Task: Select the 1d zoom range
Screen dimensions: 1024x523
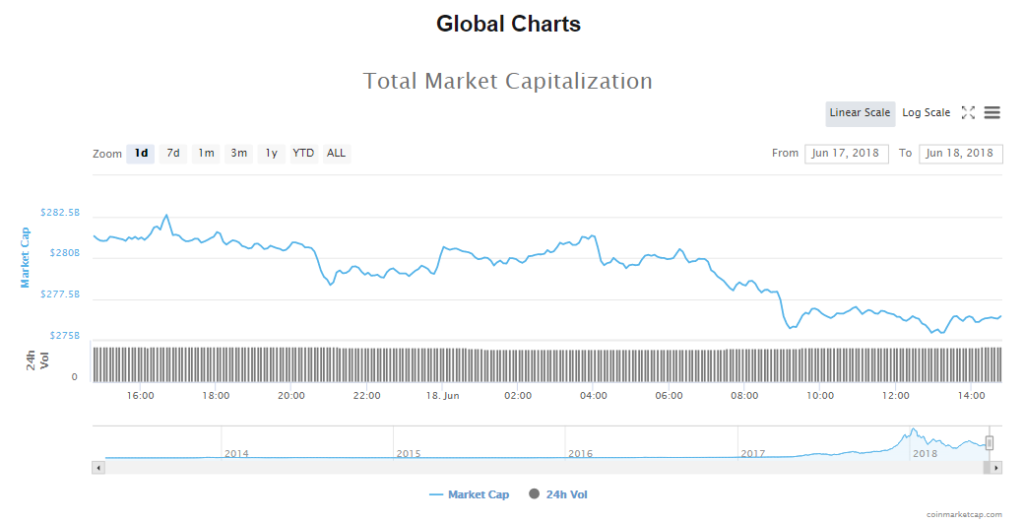Action: 141,153
